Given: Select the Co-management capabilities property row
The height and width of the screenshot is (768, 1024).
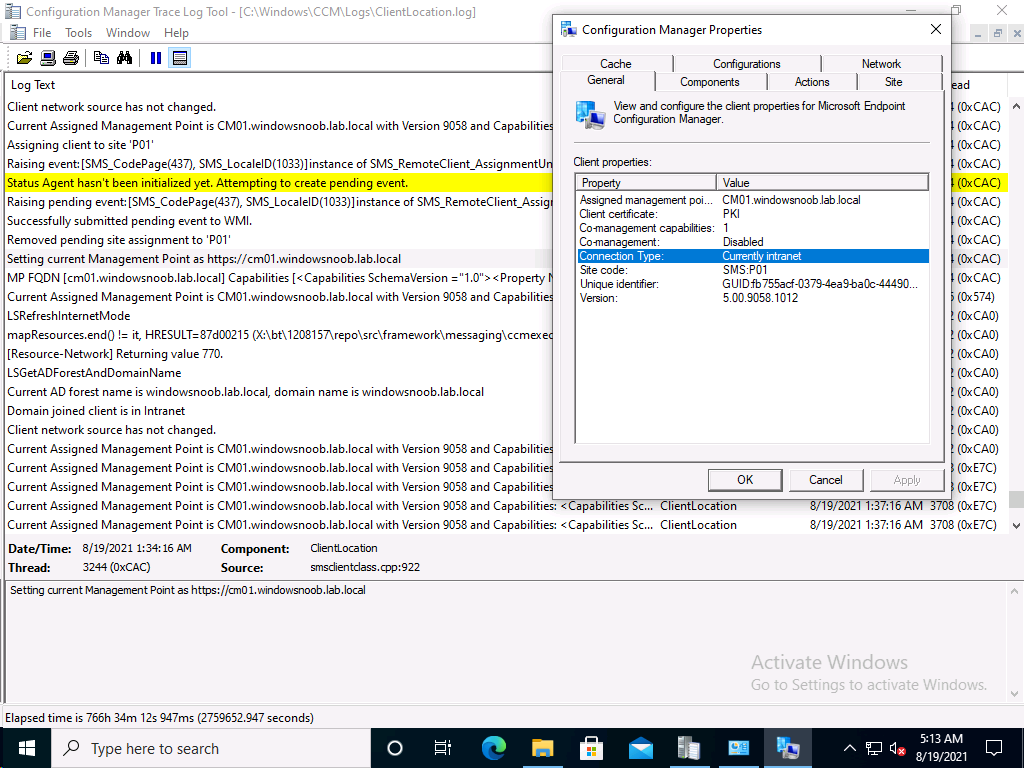Looking at the screenshot, I should 752,228.
